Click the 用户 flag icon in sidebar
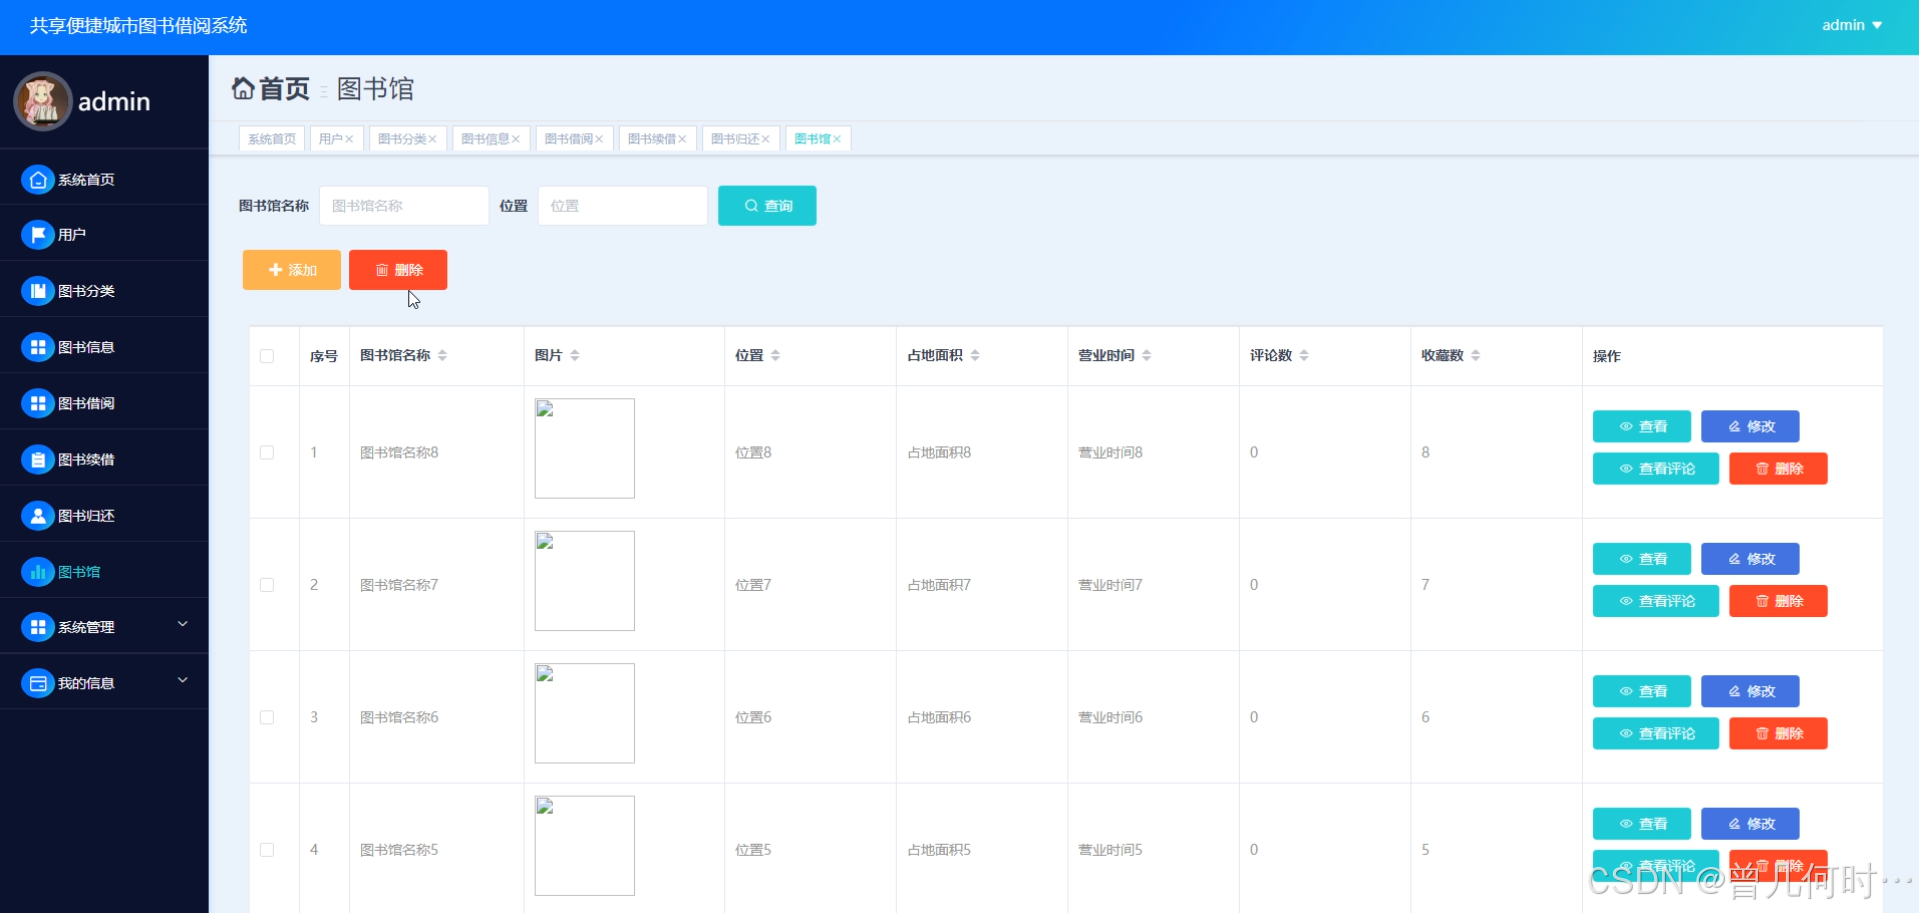The image size is (1919, 913). [37, 235]
